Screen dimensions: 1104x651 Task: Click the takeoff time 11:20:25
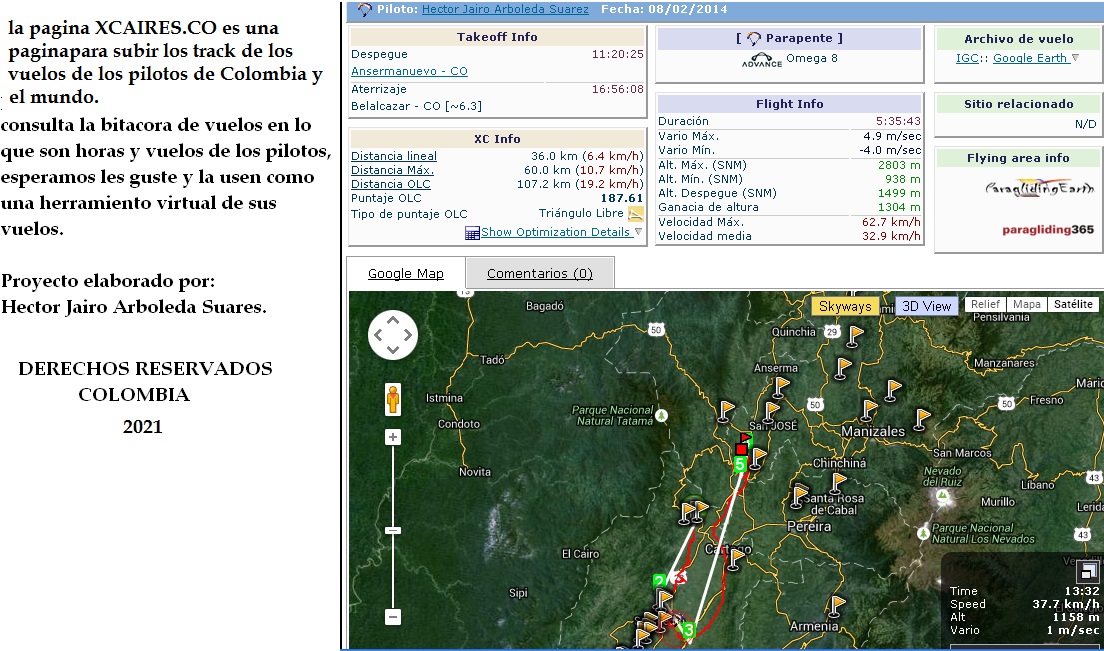[x=617, y=54]
